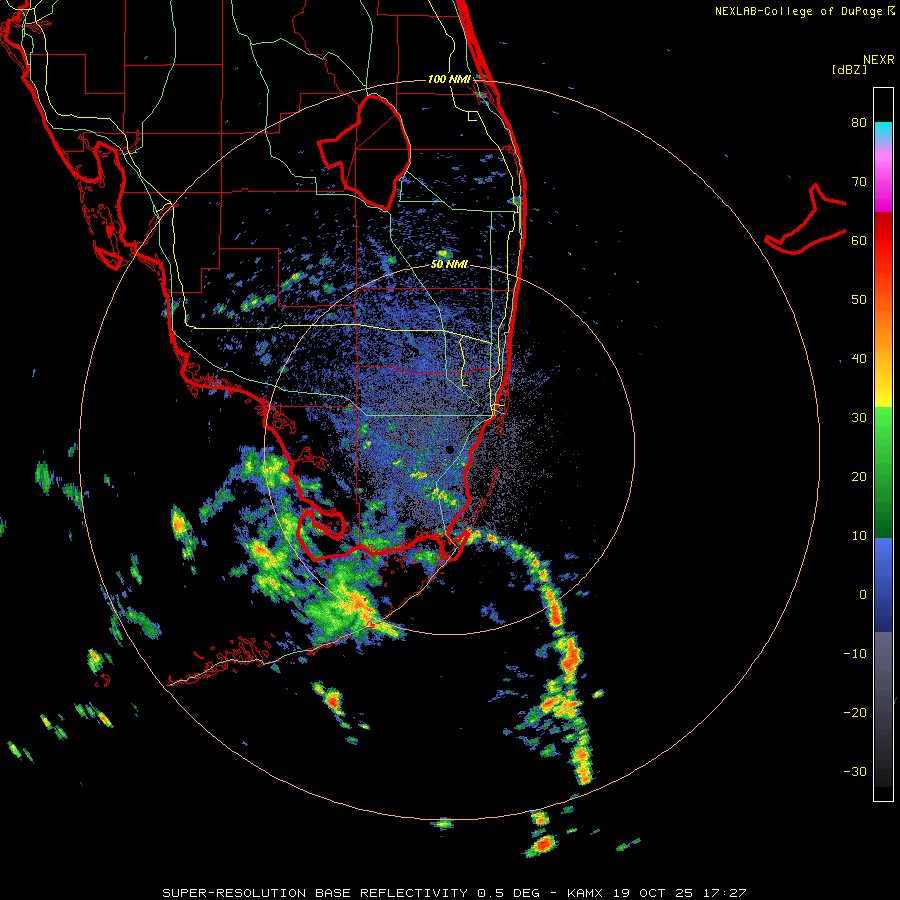Screen dimensions: 900x900
Task: Click the 80 dBZ legend value
Action: (859, 122)
